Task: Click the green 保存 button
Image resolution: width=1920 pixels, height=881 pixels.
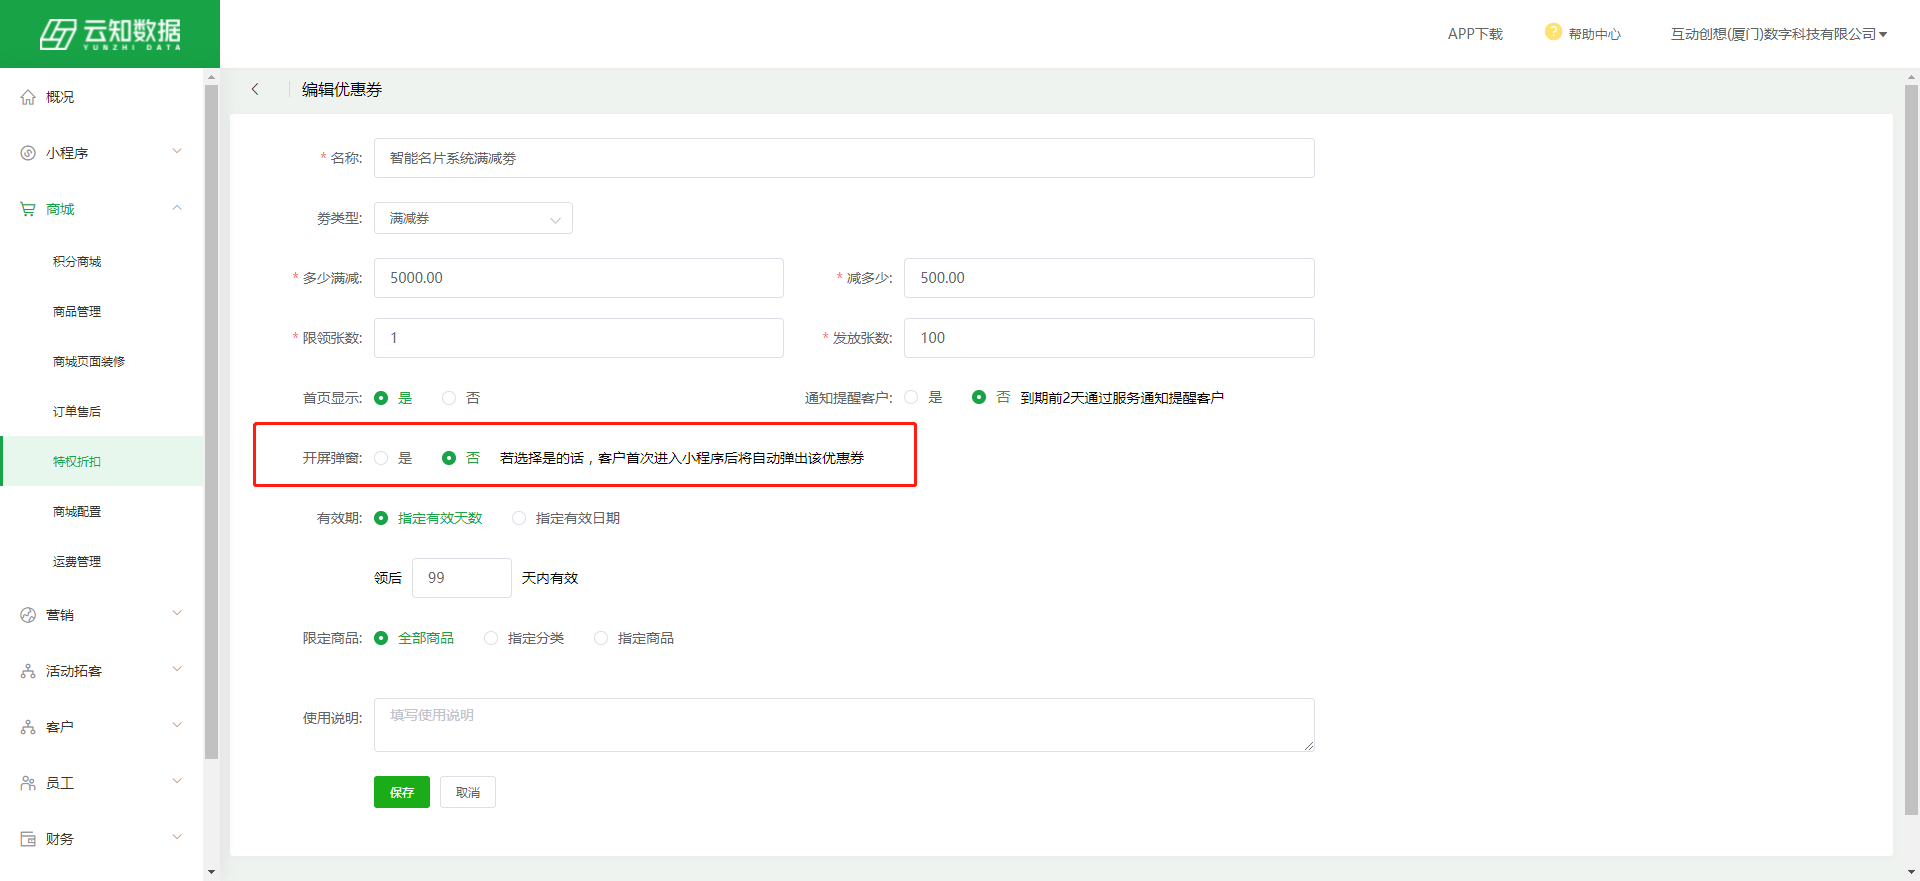Action: (x=402, y=792)
